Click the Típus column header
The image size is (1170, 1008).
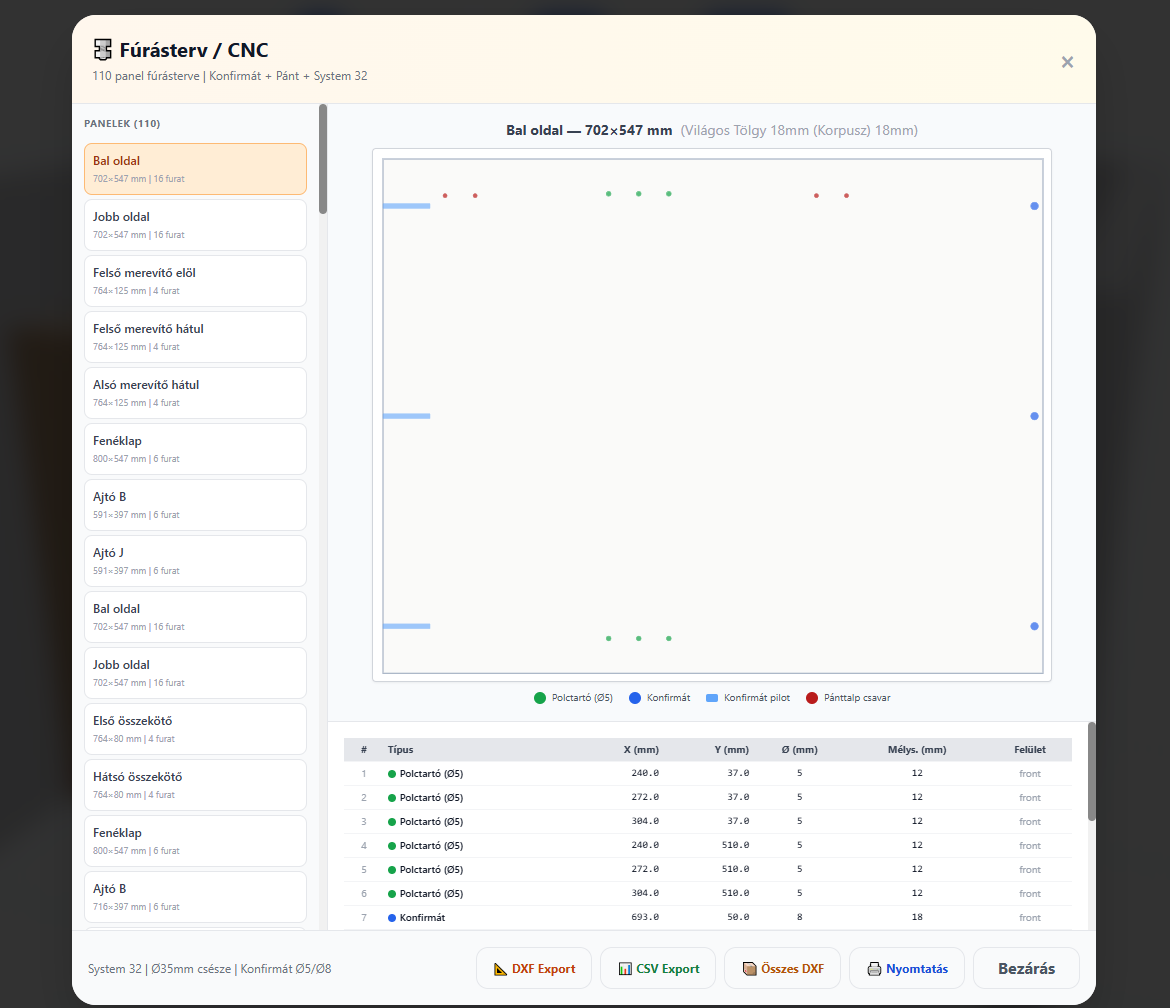point(400,749)
